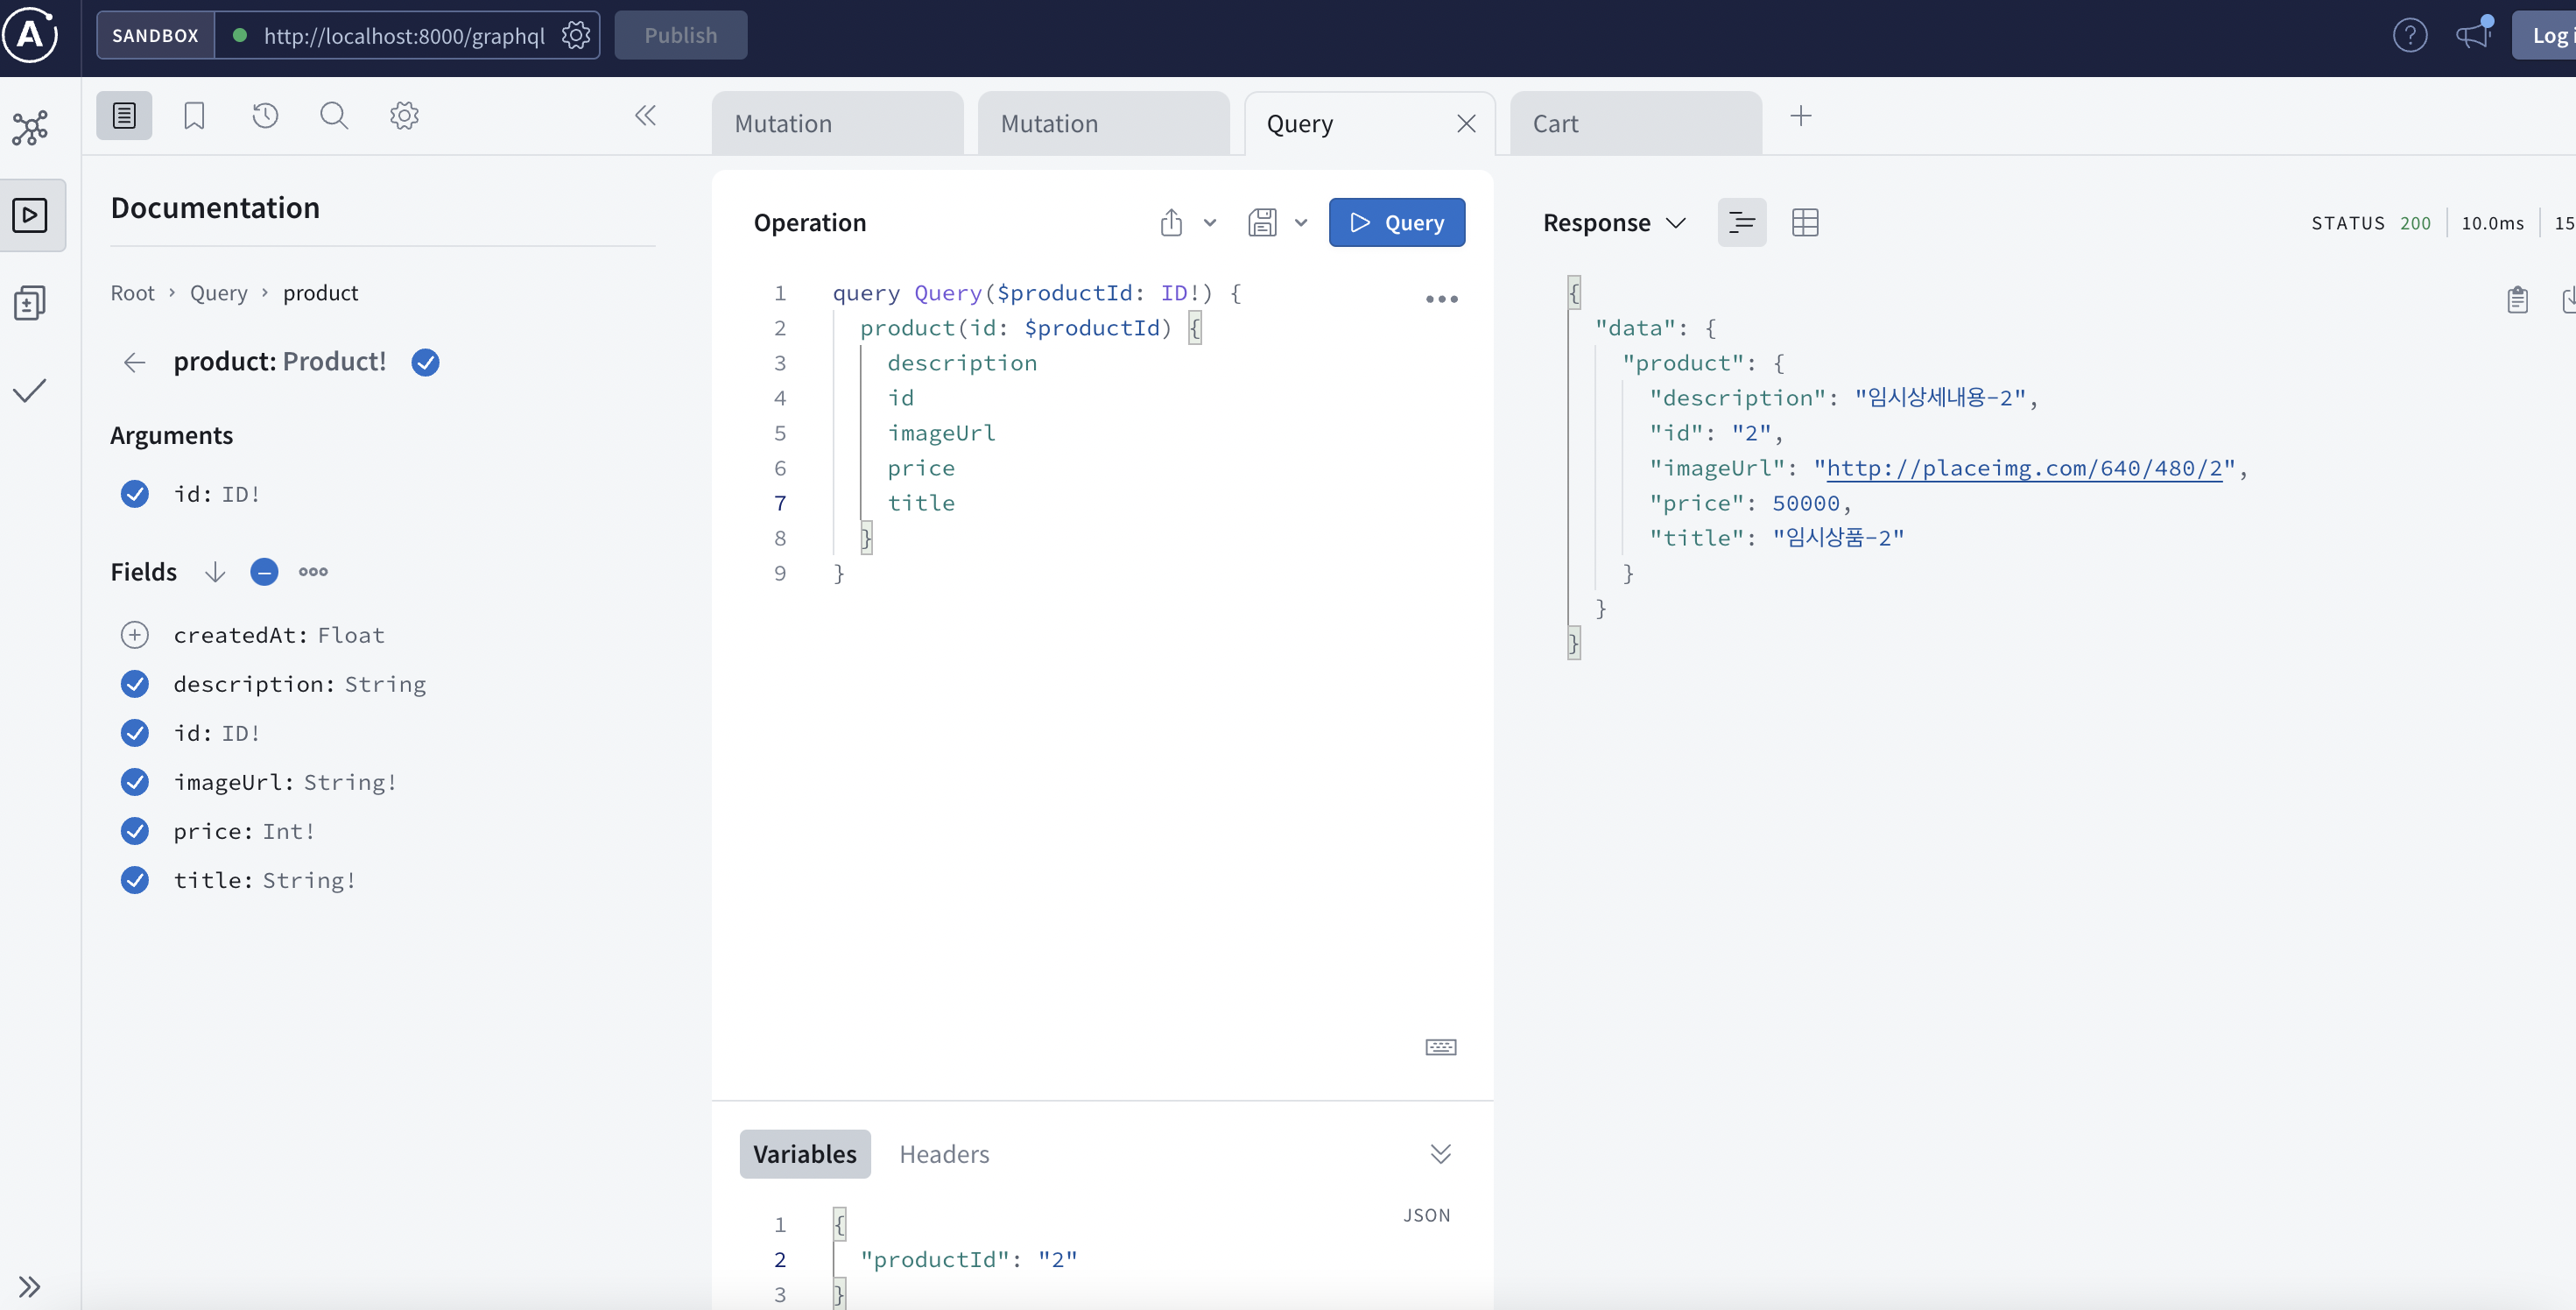
Task: Open the Schema graph icon in sidebar
Action: point(30,128)
